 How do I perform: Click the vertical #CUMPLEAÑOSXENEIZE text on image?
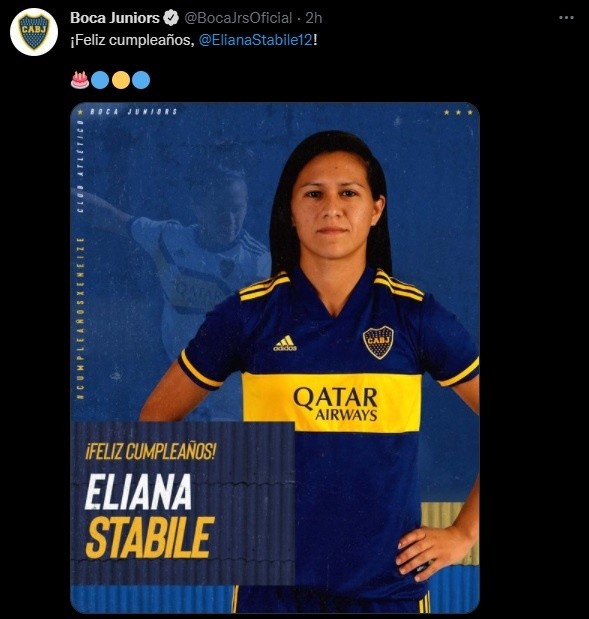[x=81, y=318]
